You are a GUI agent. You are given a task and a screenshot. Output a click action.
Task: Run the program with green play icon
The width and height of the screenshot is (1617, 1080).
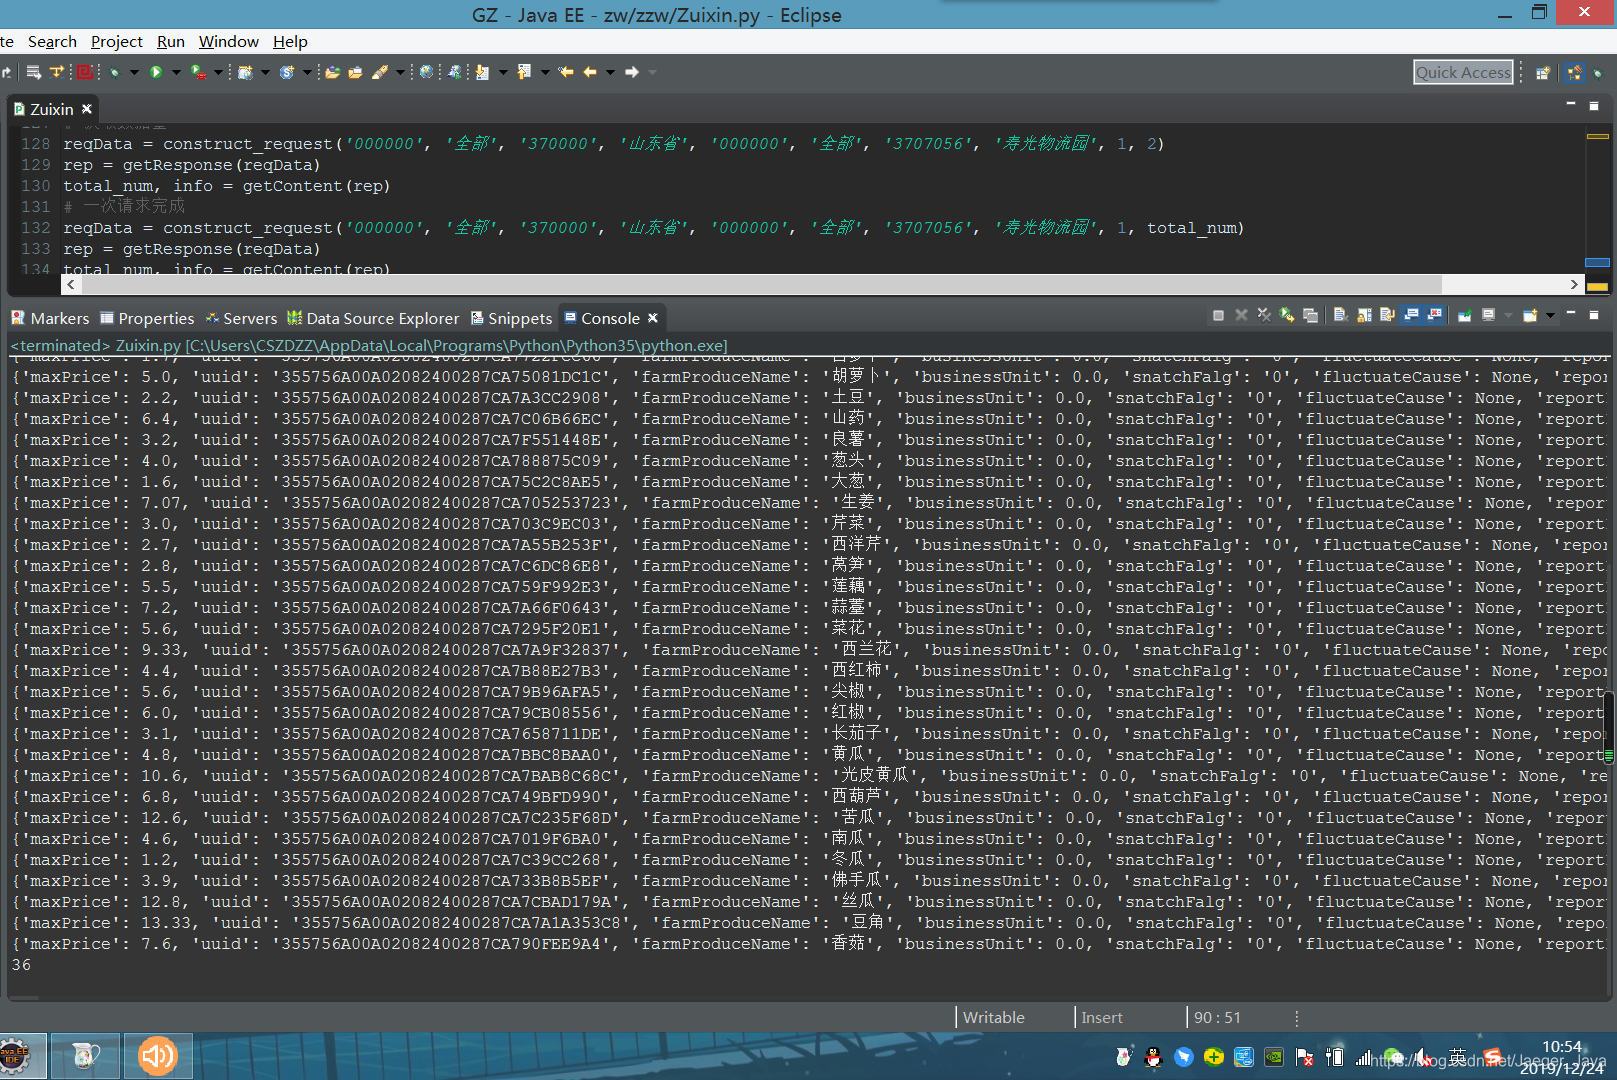click(x=156, y=72)
